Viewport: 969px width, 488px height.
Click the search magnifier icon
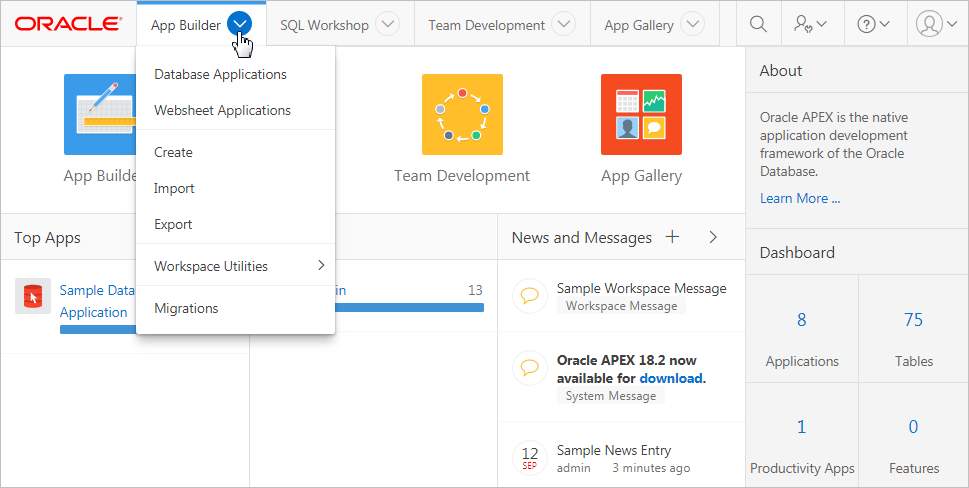click(x=758, y=24)
